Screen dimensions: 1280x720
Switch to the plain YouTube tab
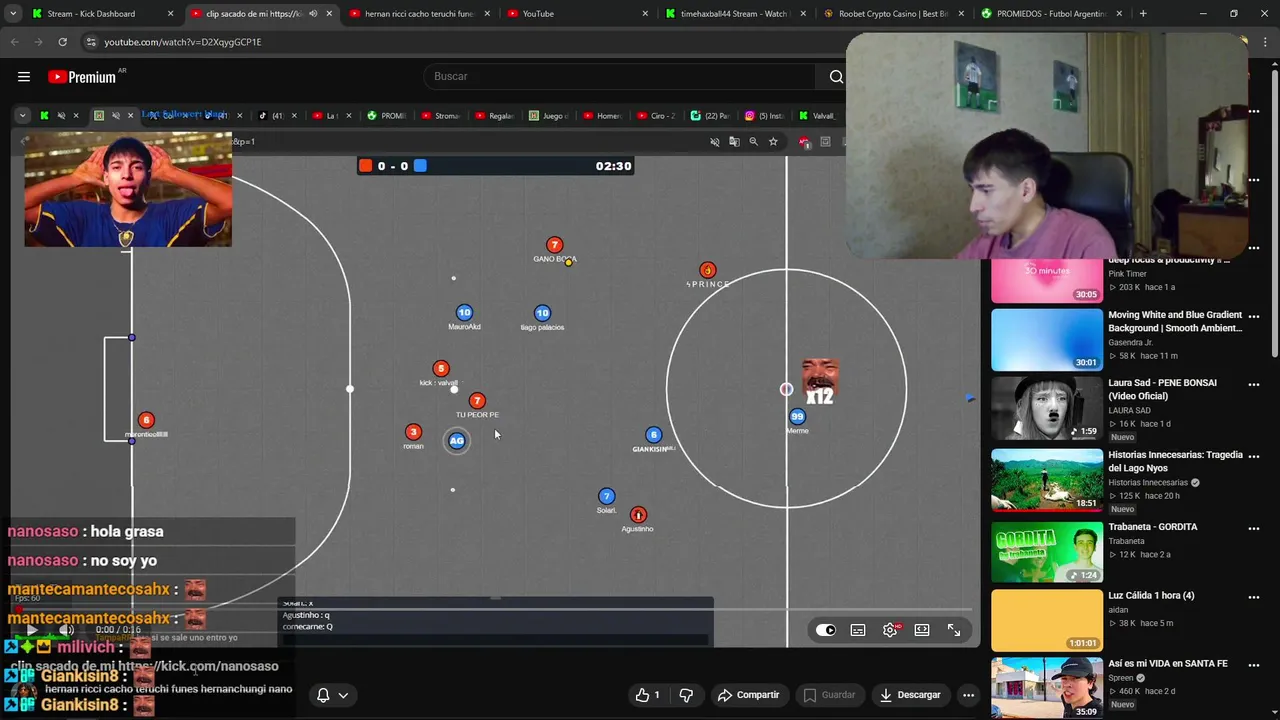(x=578, y=14)
